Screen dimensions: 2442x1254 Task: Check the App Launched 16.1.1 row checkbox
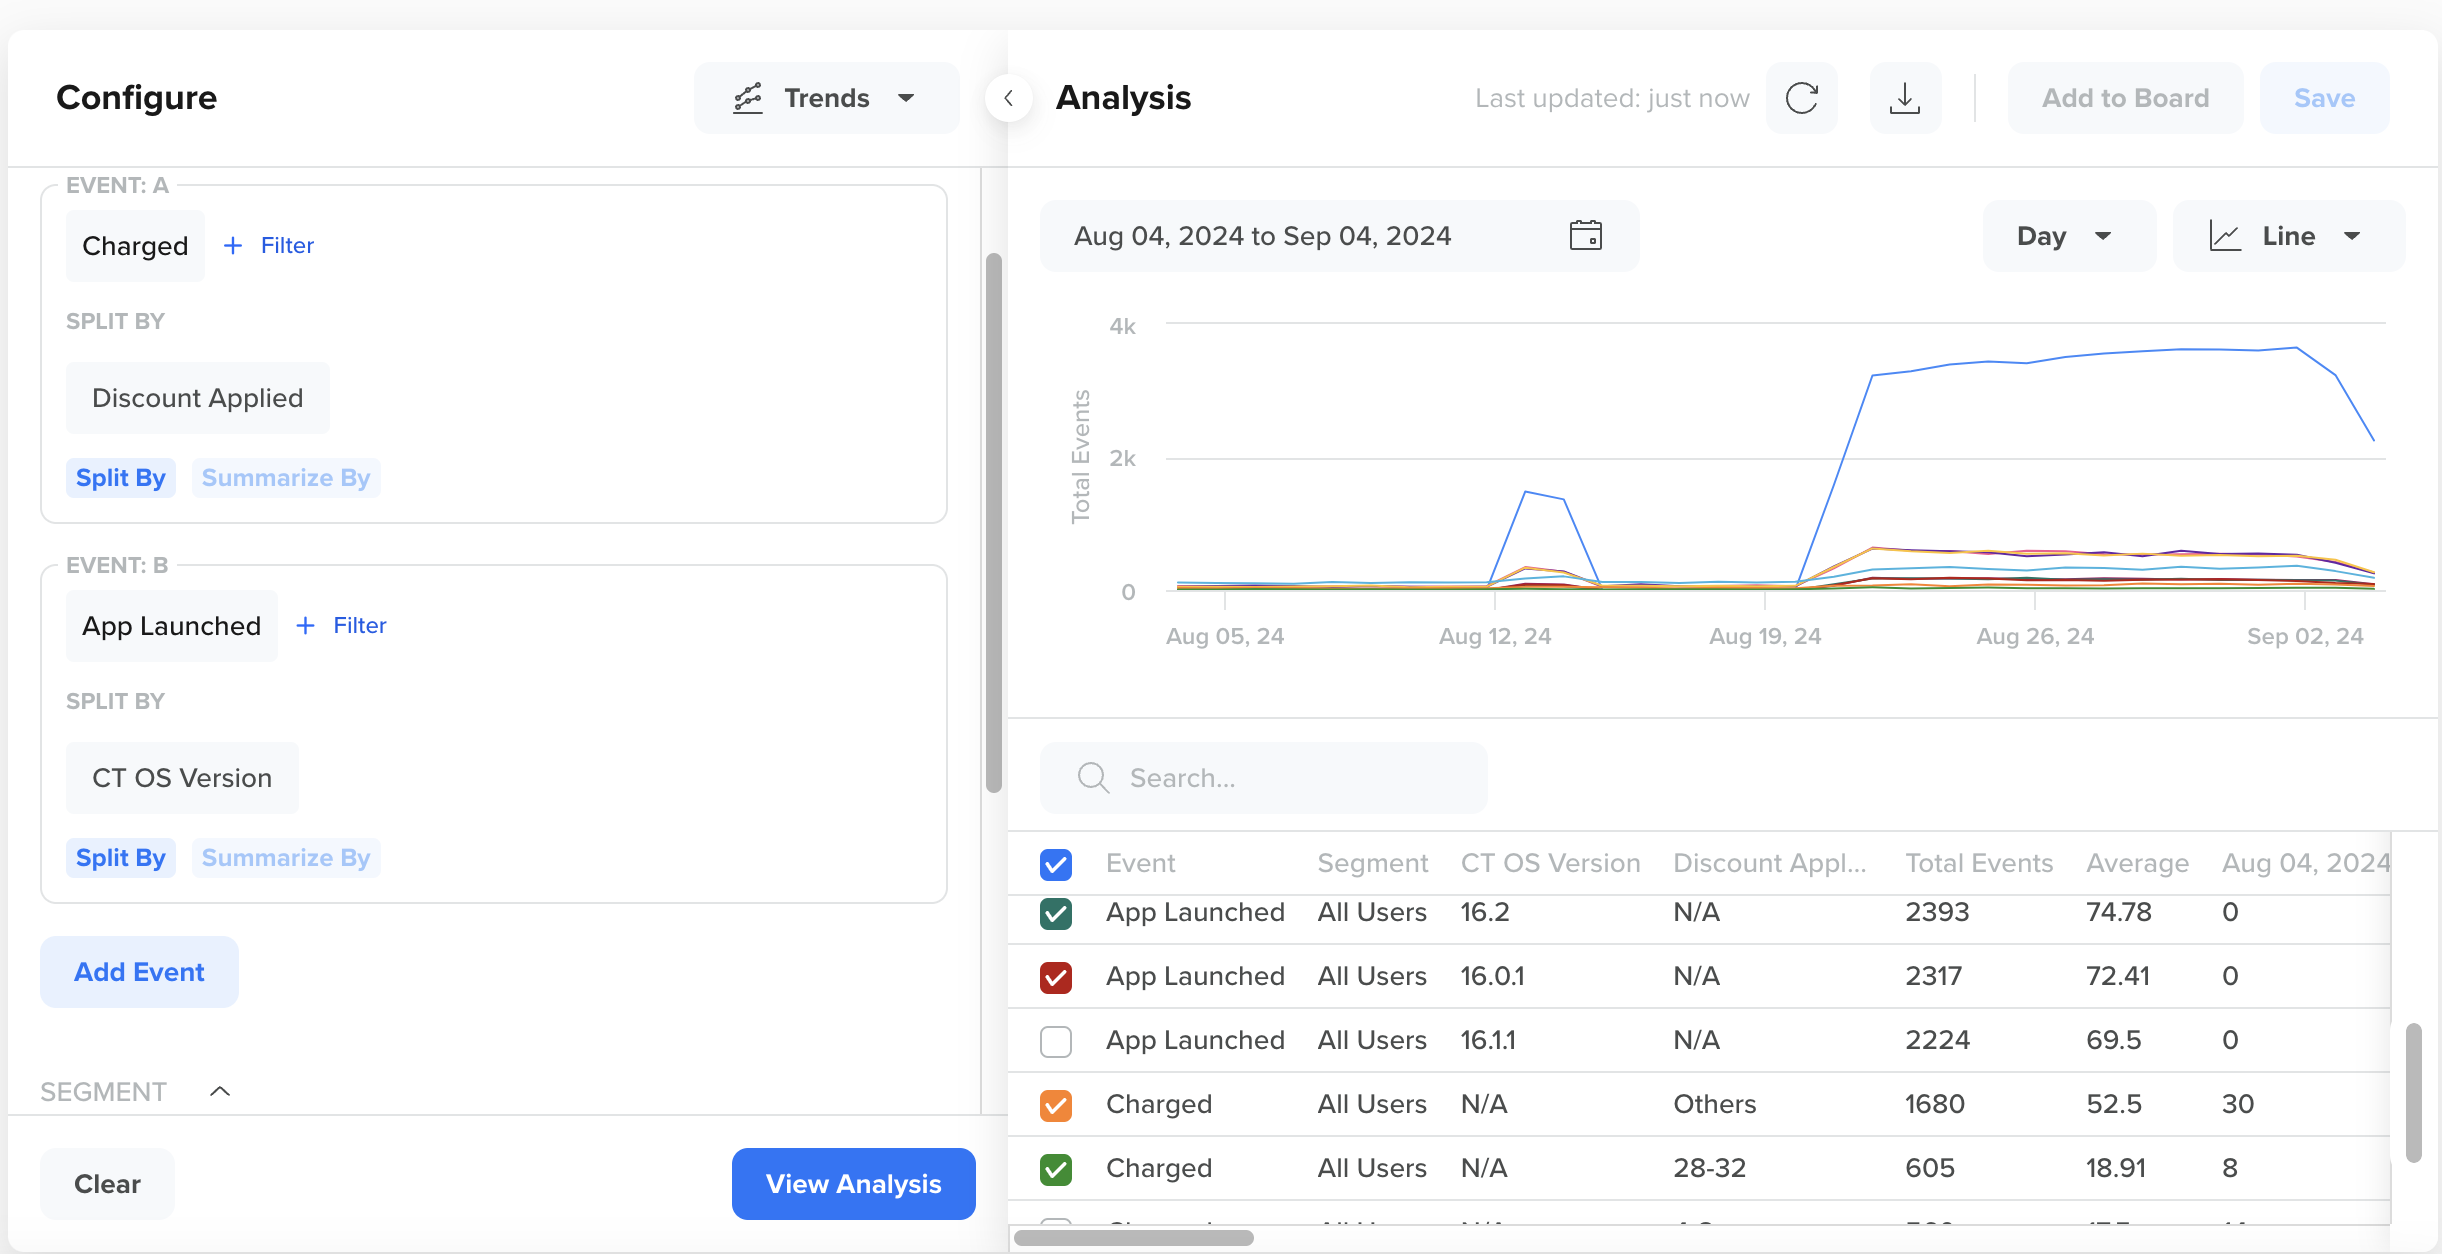tap(1056, 1041)
